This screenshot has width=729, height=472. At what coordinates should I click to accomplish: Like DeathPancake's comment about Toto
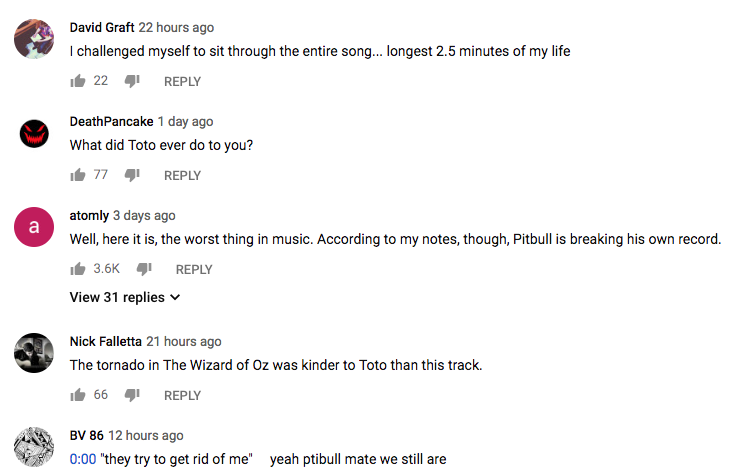pyautogui.click(x=78, y=175)
